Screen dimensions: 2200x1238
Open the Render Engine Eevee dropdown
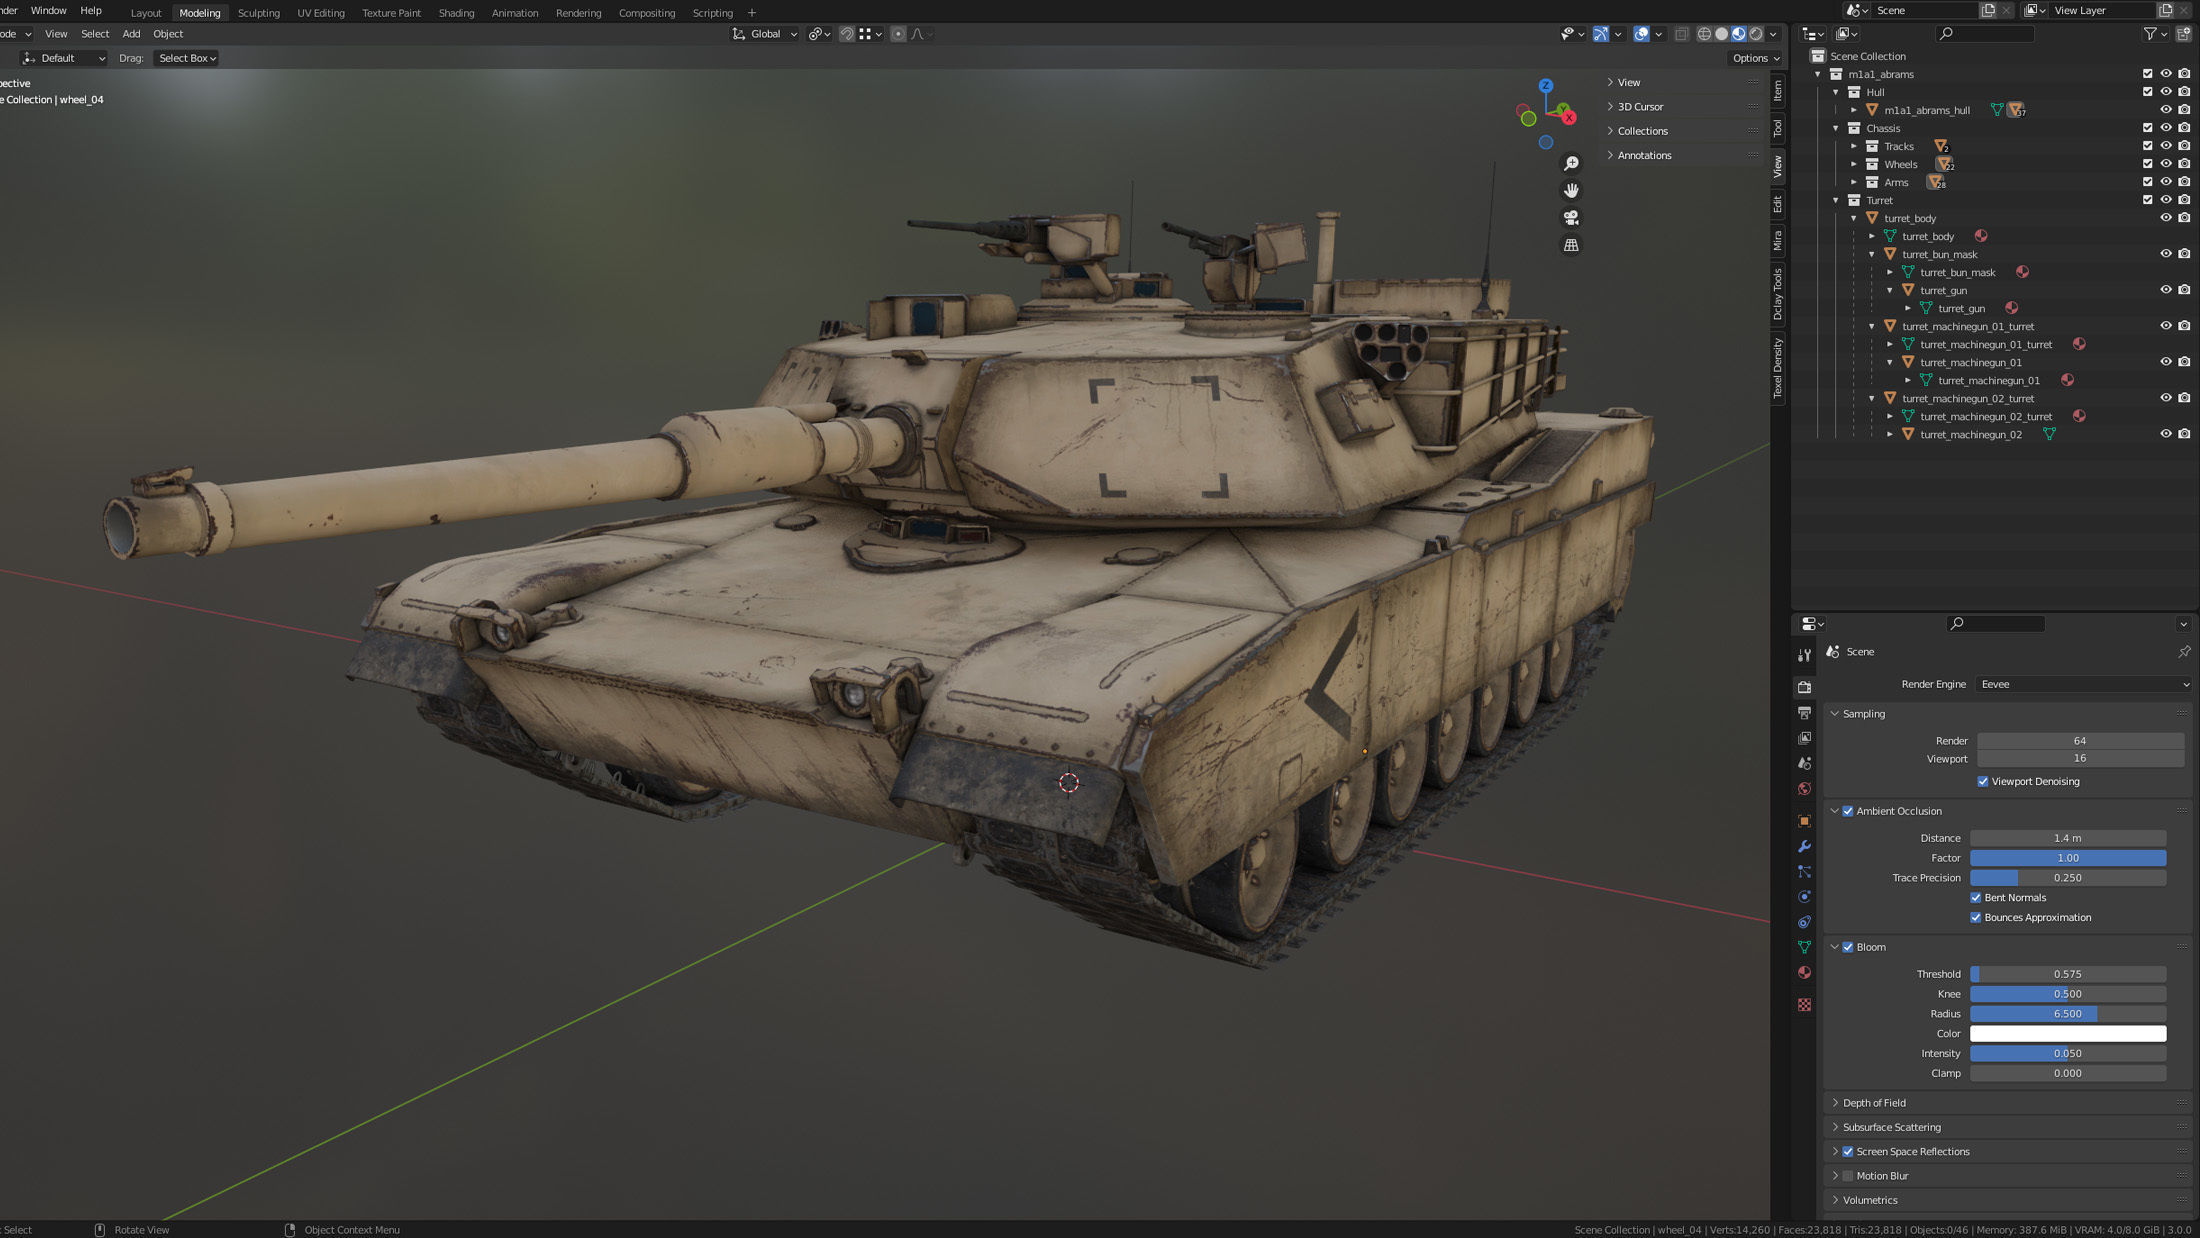tap(2083, 685)
